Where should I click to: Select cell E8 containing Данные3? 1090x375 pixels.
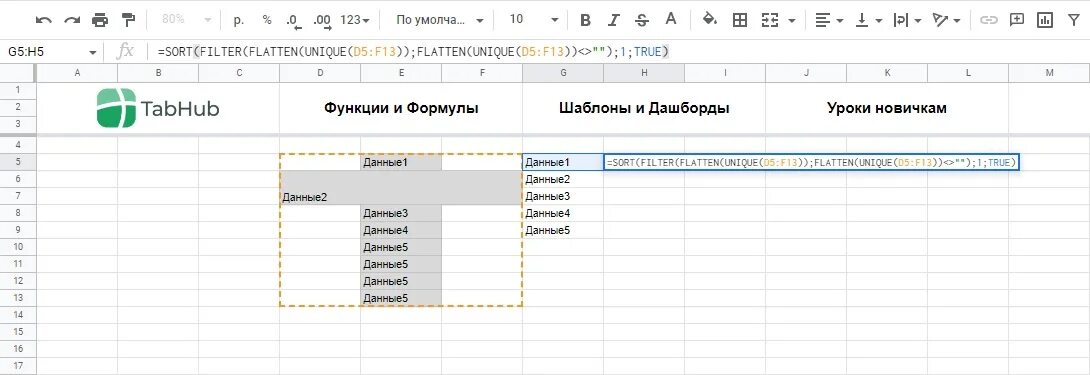pos(400,213)
